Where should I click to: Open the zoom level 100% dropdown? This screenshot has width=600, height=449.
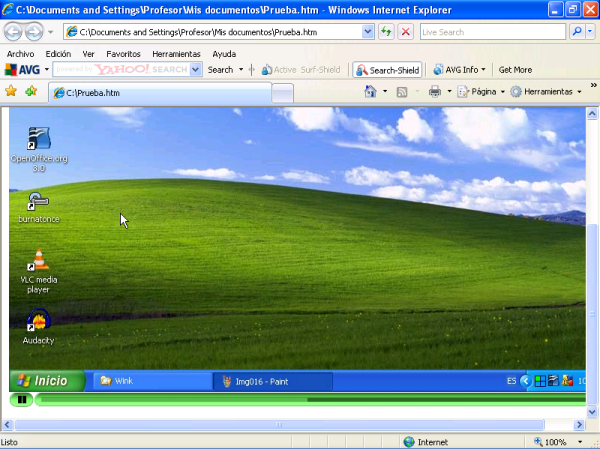(562, 442)
